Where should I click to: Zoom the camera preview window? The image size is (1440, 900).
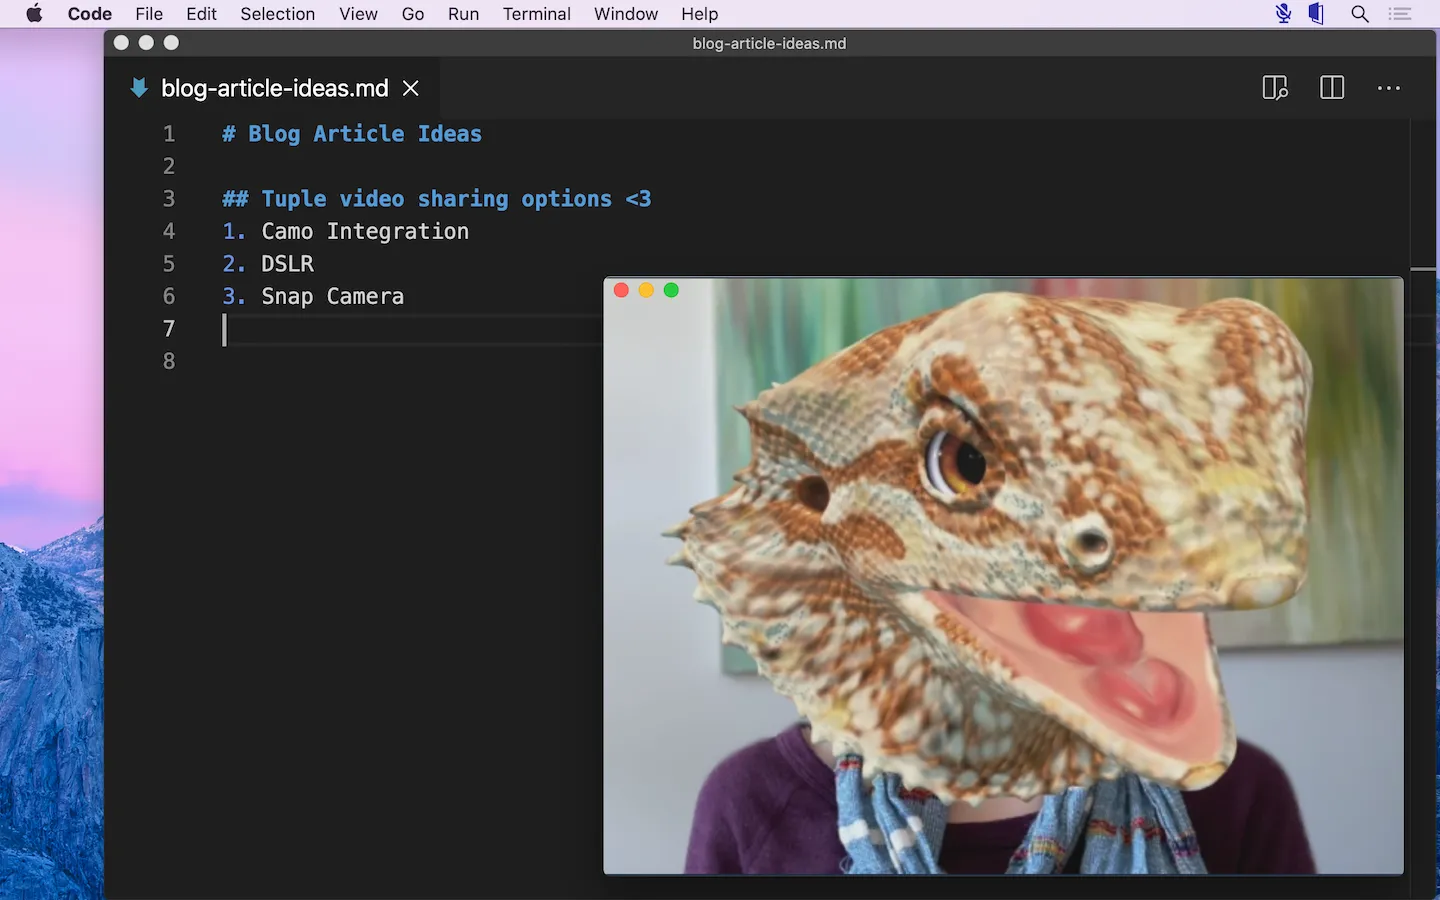pyautogui.click(x=671, y=290)
